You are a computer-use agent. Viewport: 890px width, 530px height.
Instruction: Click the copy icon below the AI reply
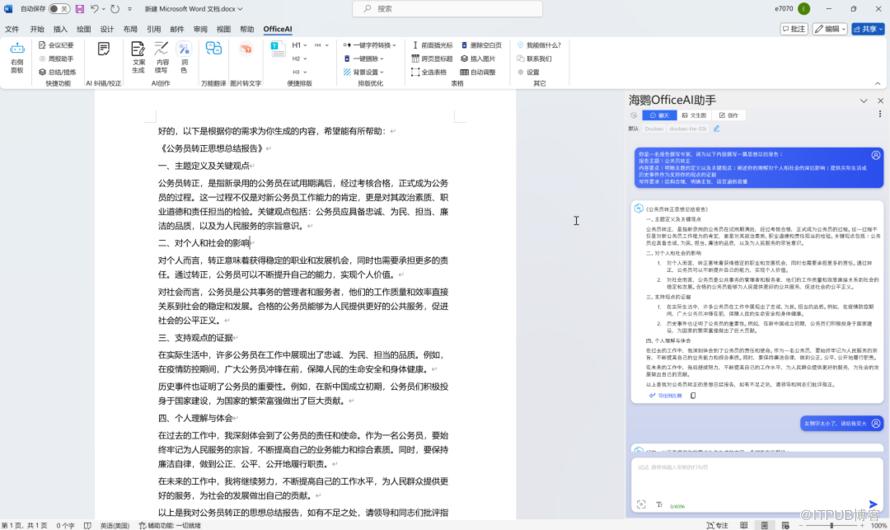pos(693,396)
